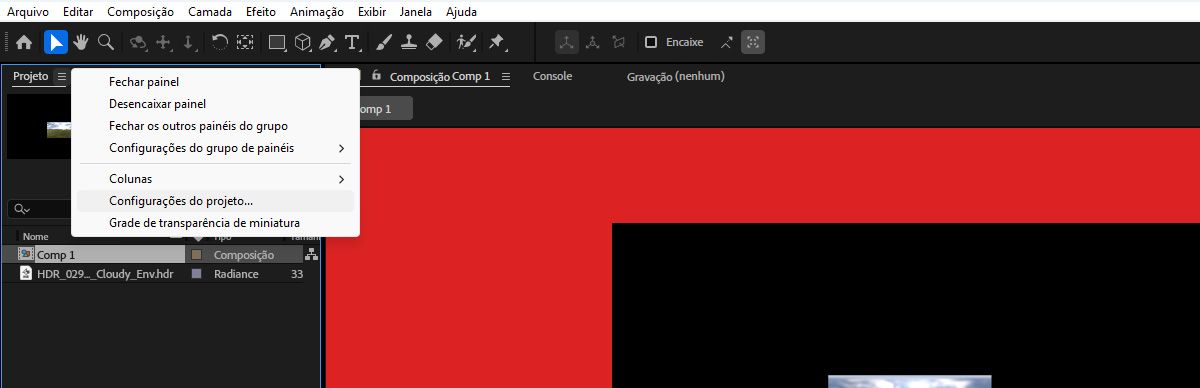Select the Zoom magnifier tool
Image resolution: width=1200 pixels, height=388 pixels.
(105, 43)
